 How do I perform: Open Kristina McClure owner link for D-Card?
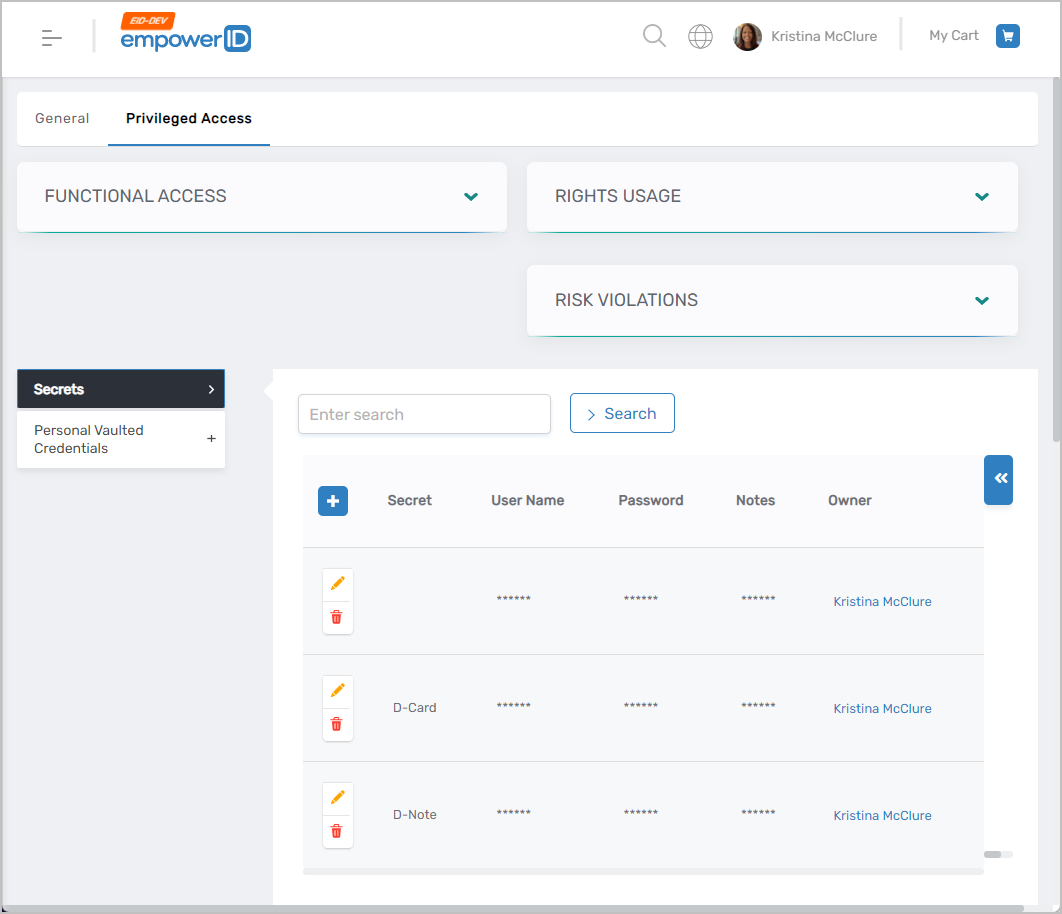(882, 708)
